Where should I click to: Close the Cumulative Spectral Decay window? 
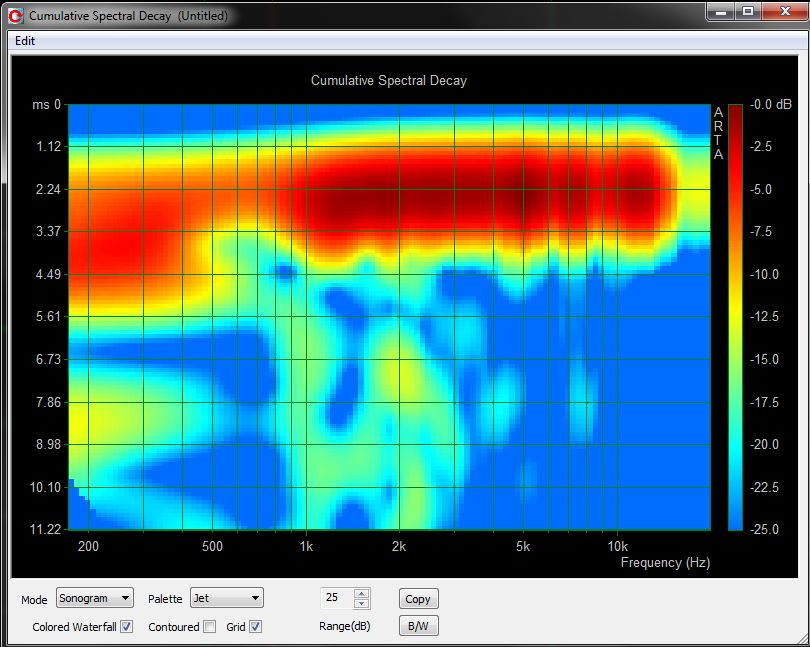click(x=785, y=12)
